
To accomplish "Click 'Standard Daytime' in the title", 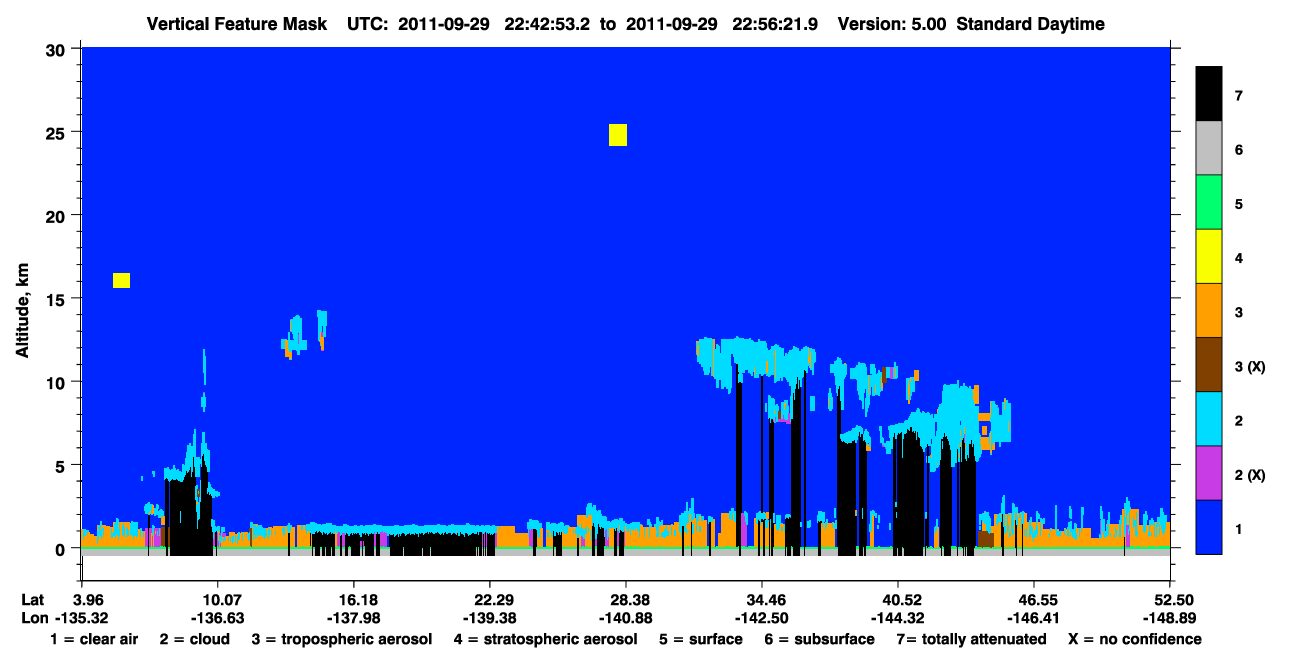I will pos(1031,24).
